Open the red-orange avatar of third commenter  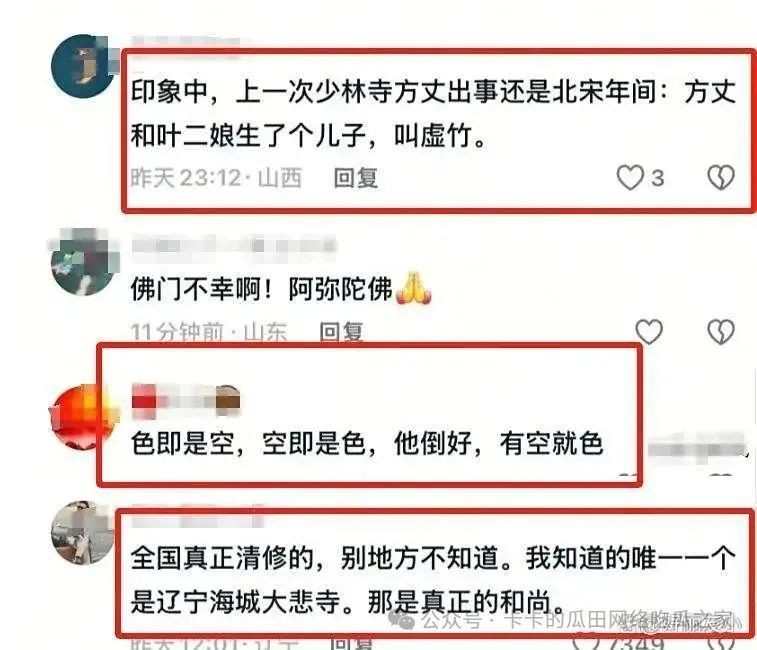tap(83, 417)
